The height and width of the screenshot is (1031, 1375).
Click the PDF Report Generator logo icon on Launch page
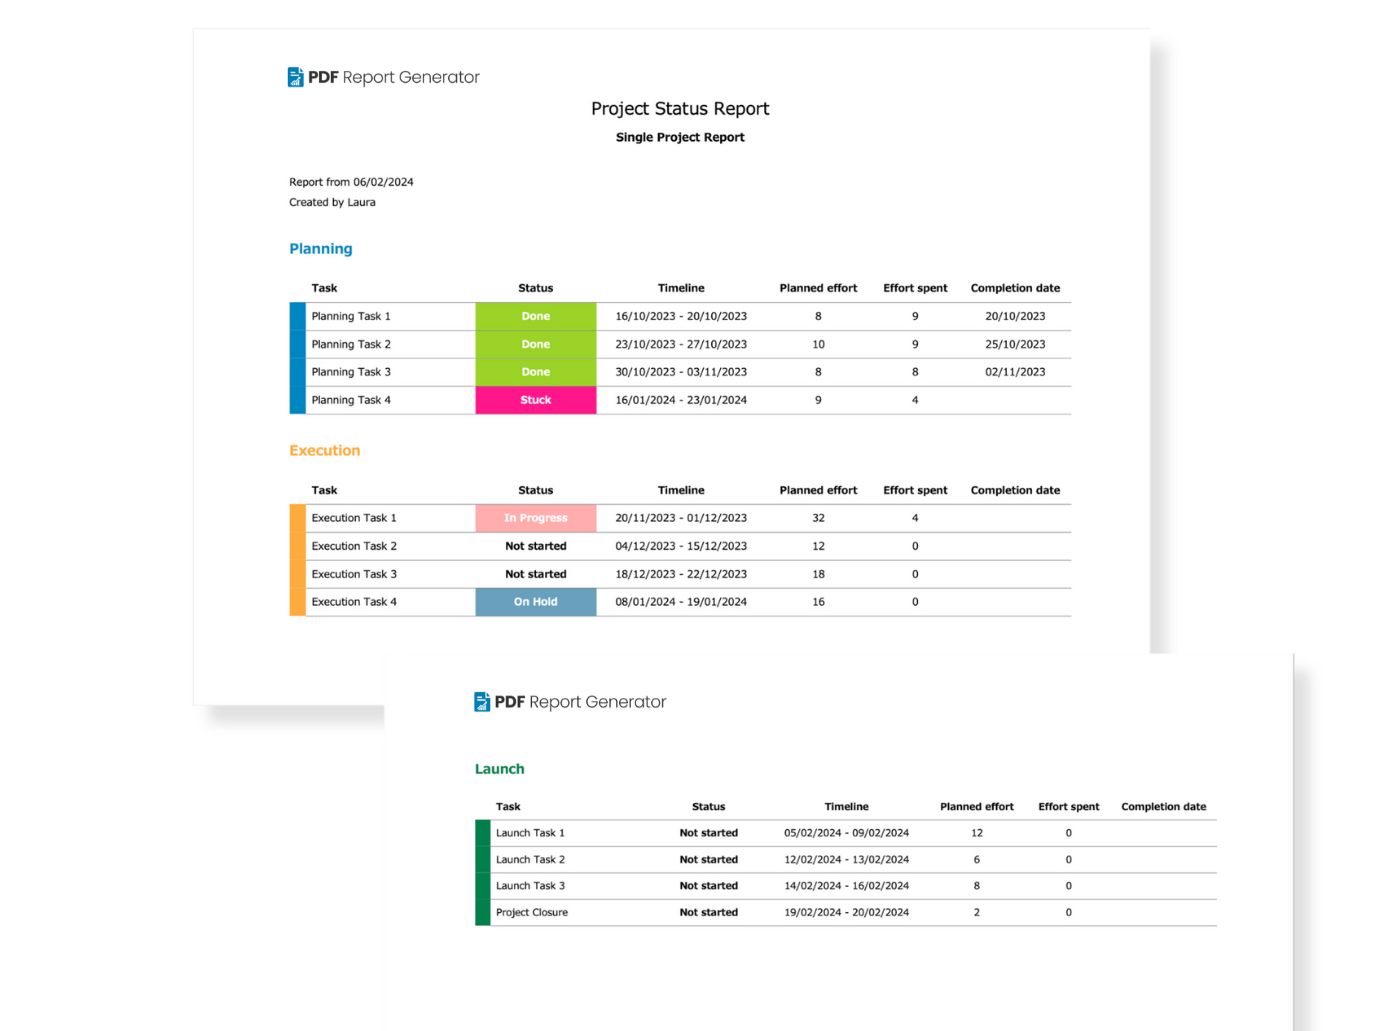pyautogui.click(x=482, y=702)
